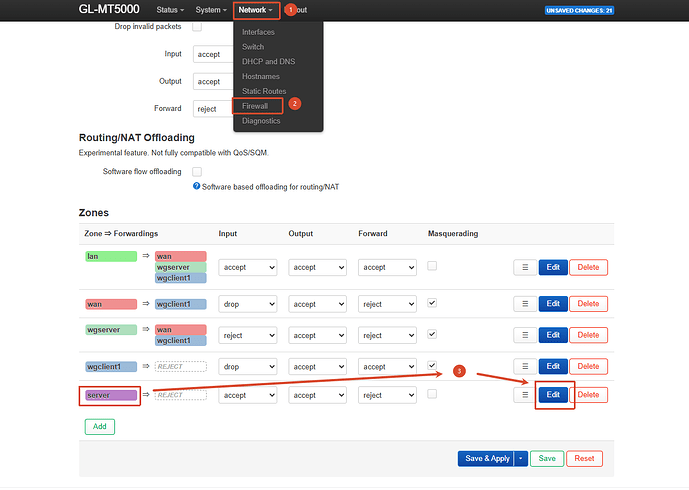
Task: Click the red wan zone label
Action: click(111, 304)
